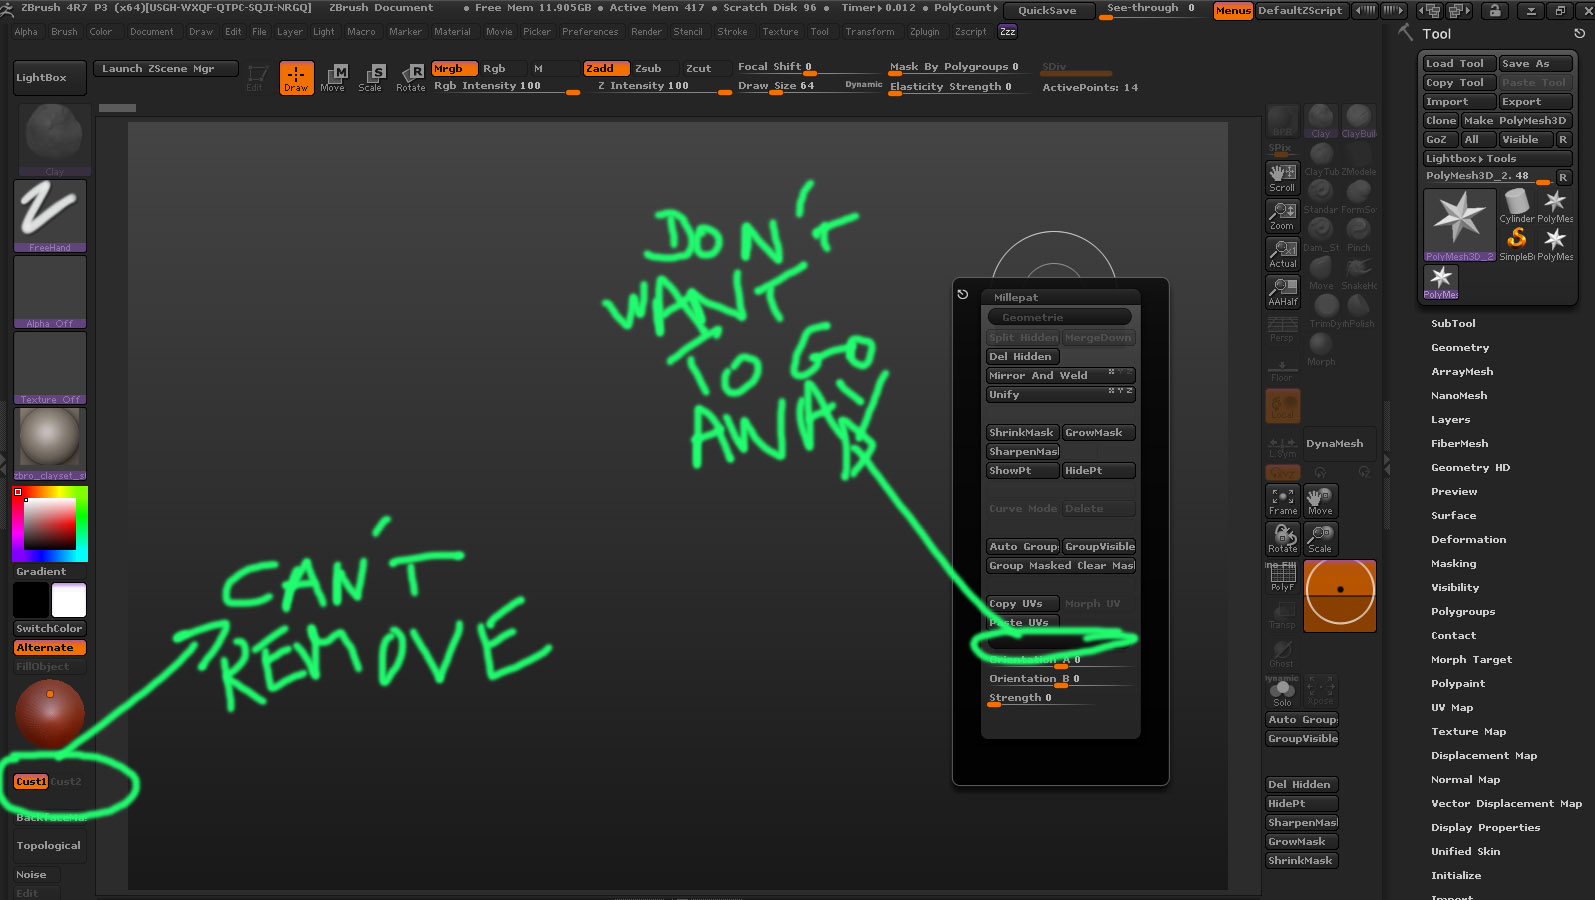Click the Frame view icon
The width and height of the screenshot is (1595, 900).
click(x=1283, y=501)
